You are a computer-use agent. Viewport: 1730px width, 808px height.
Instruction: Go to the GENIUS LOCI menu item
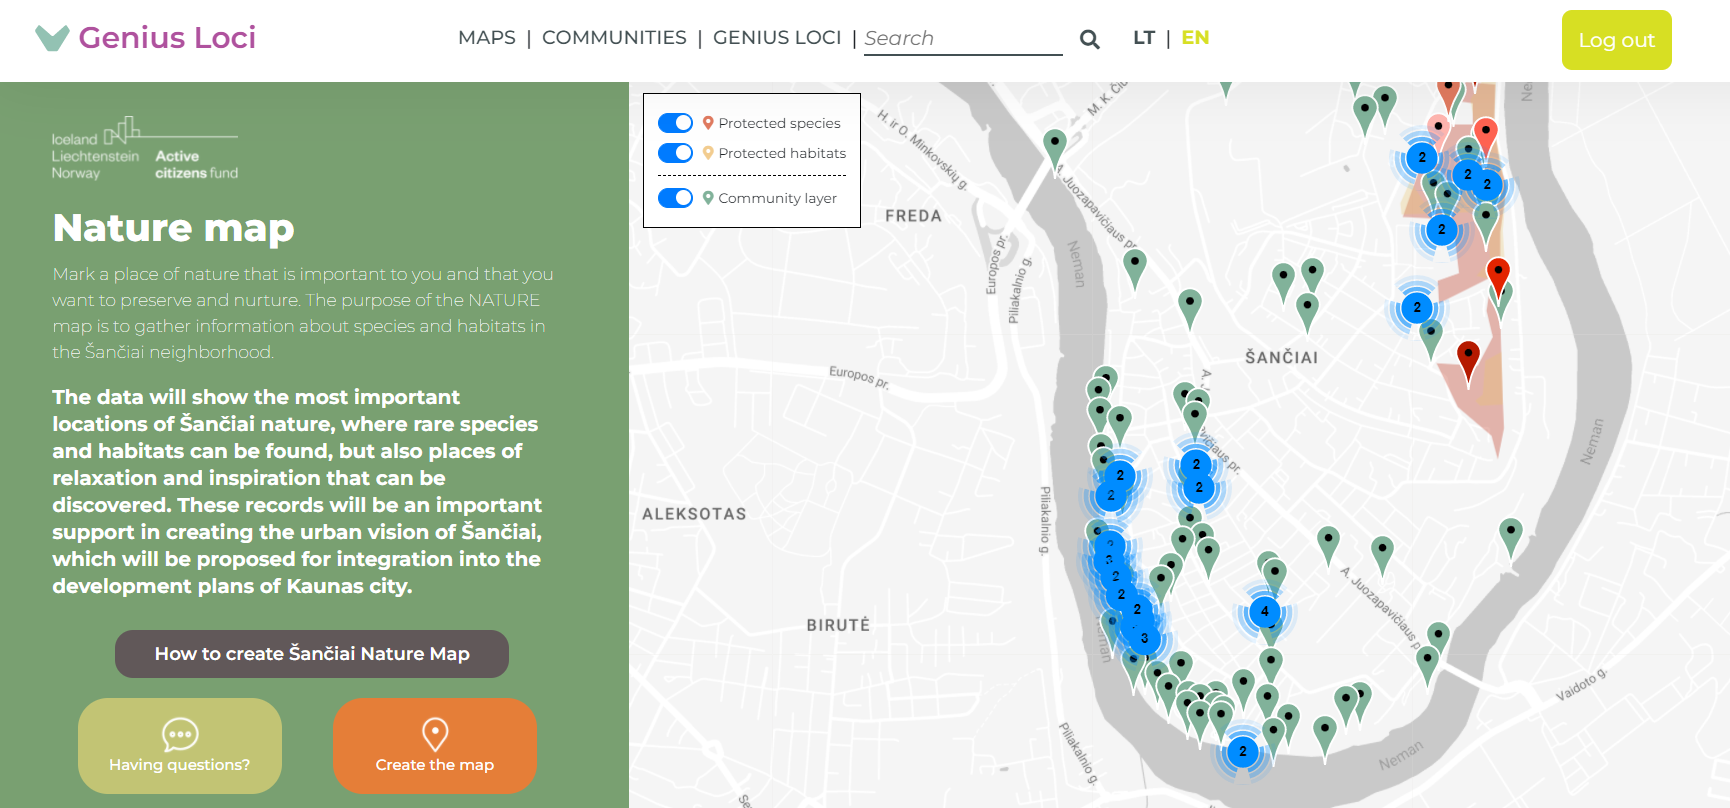pyautogui.click(x=776, y=38)
